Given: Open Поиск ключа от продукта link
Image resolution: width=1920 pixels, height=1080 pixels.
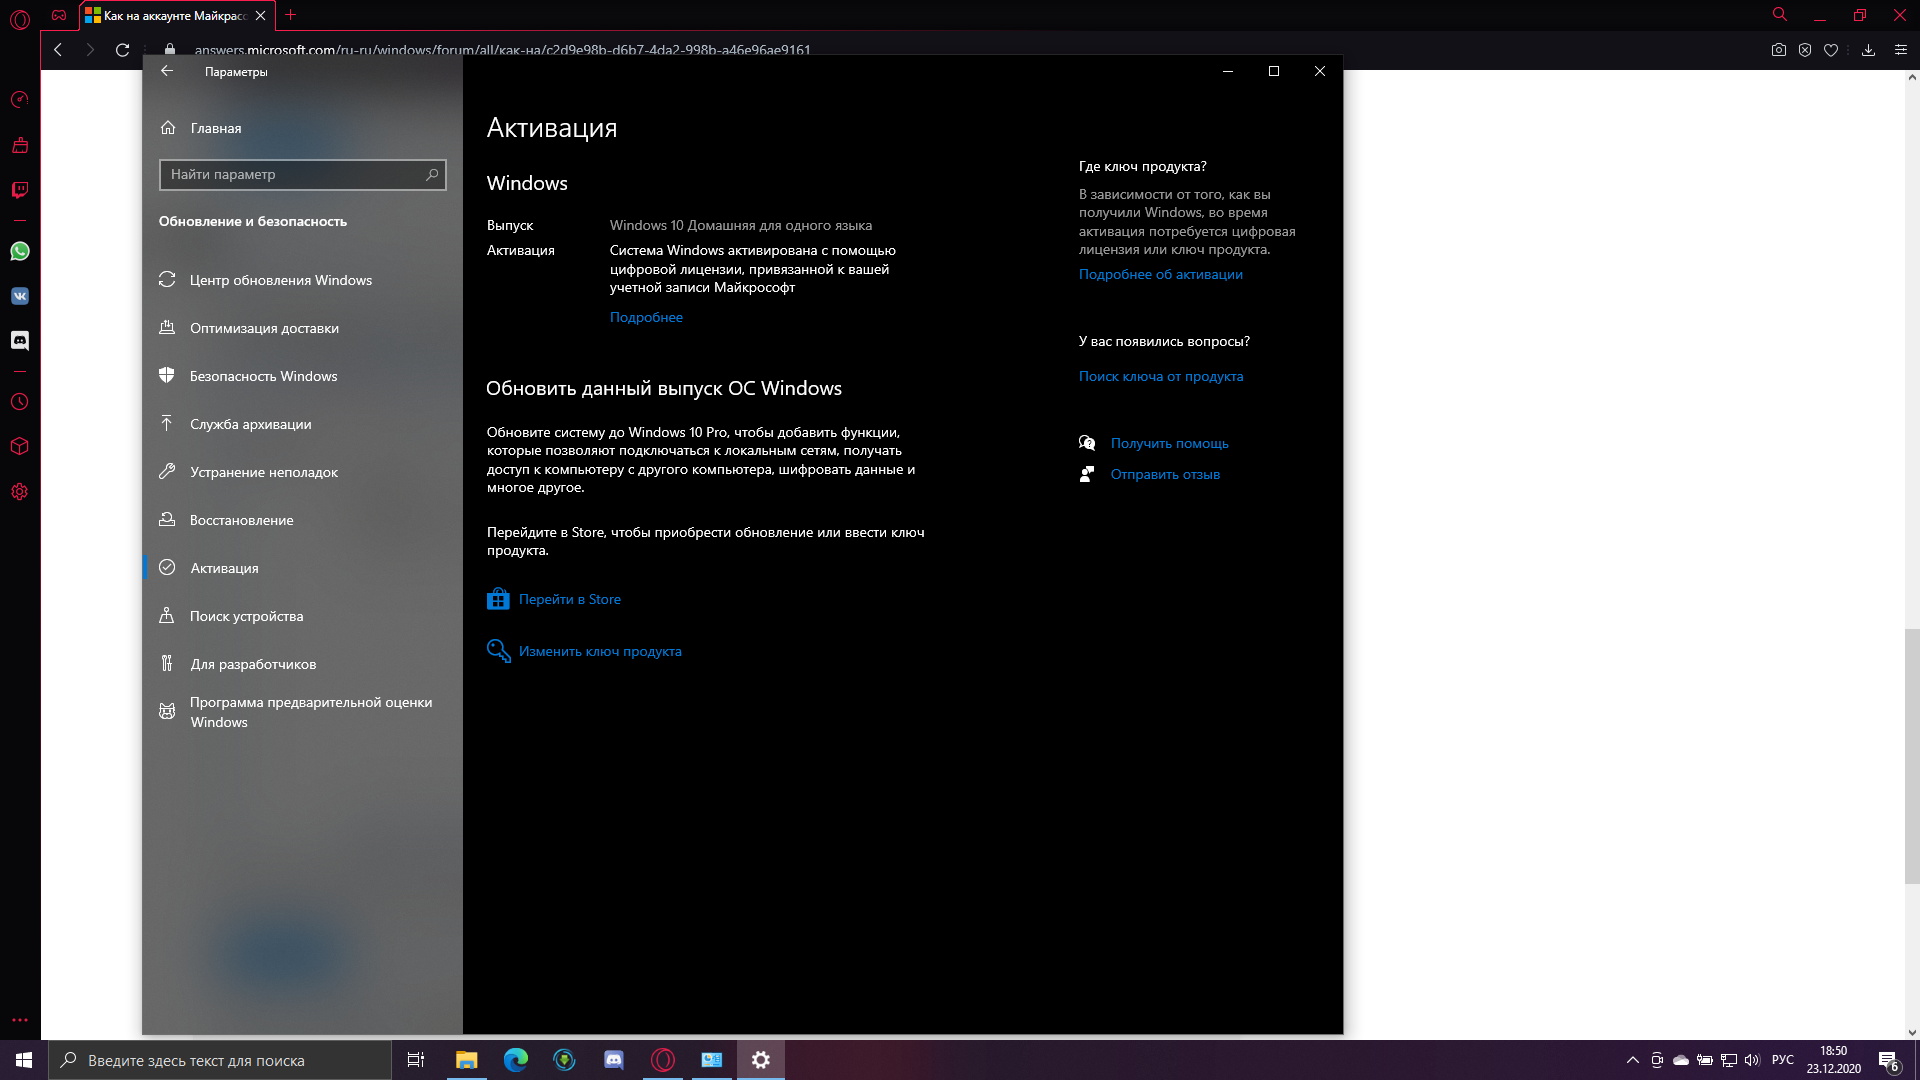Looking at the screenshot, I should (1161, 376).
